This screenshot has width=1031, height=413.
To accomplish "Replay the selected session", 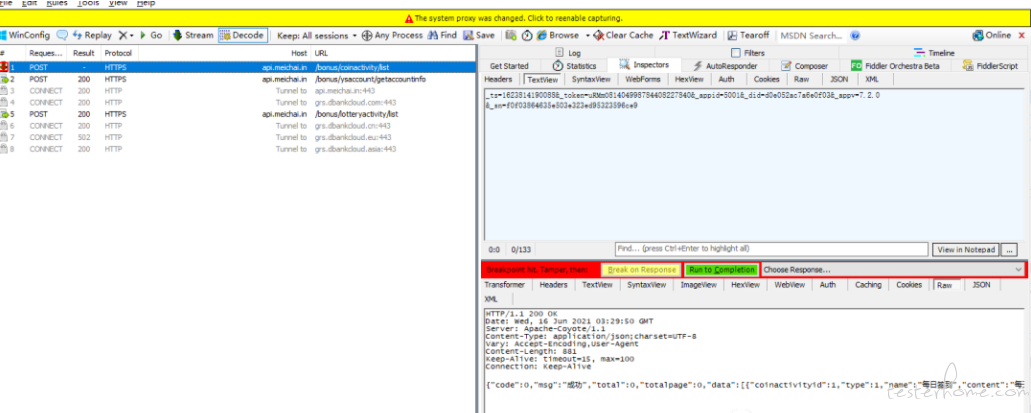I will [92, 36].
